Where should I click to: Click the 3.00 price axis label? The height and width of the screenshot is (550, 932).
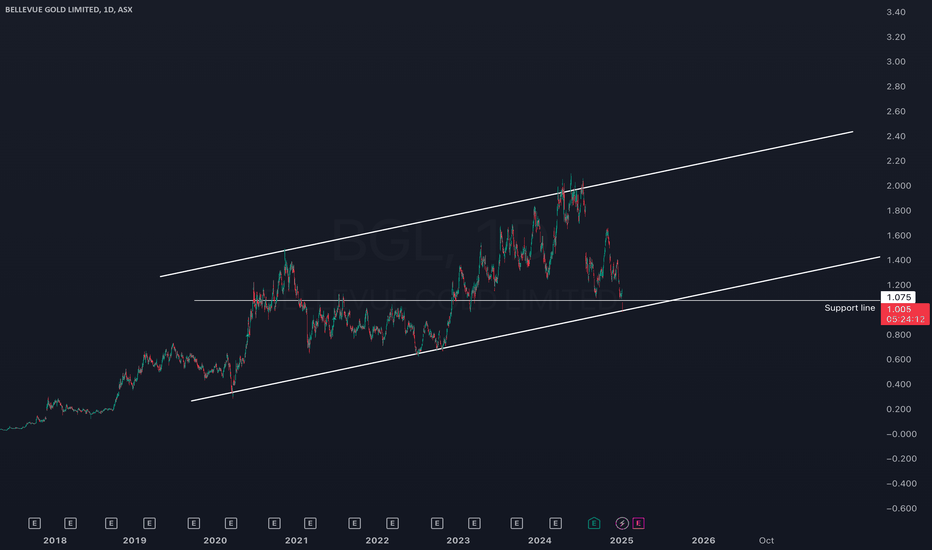[x=896, y=62]
